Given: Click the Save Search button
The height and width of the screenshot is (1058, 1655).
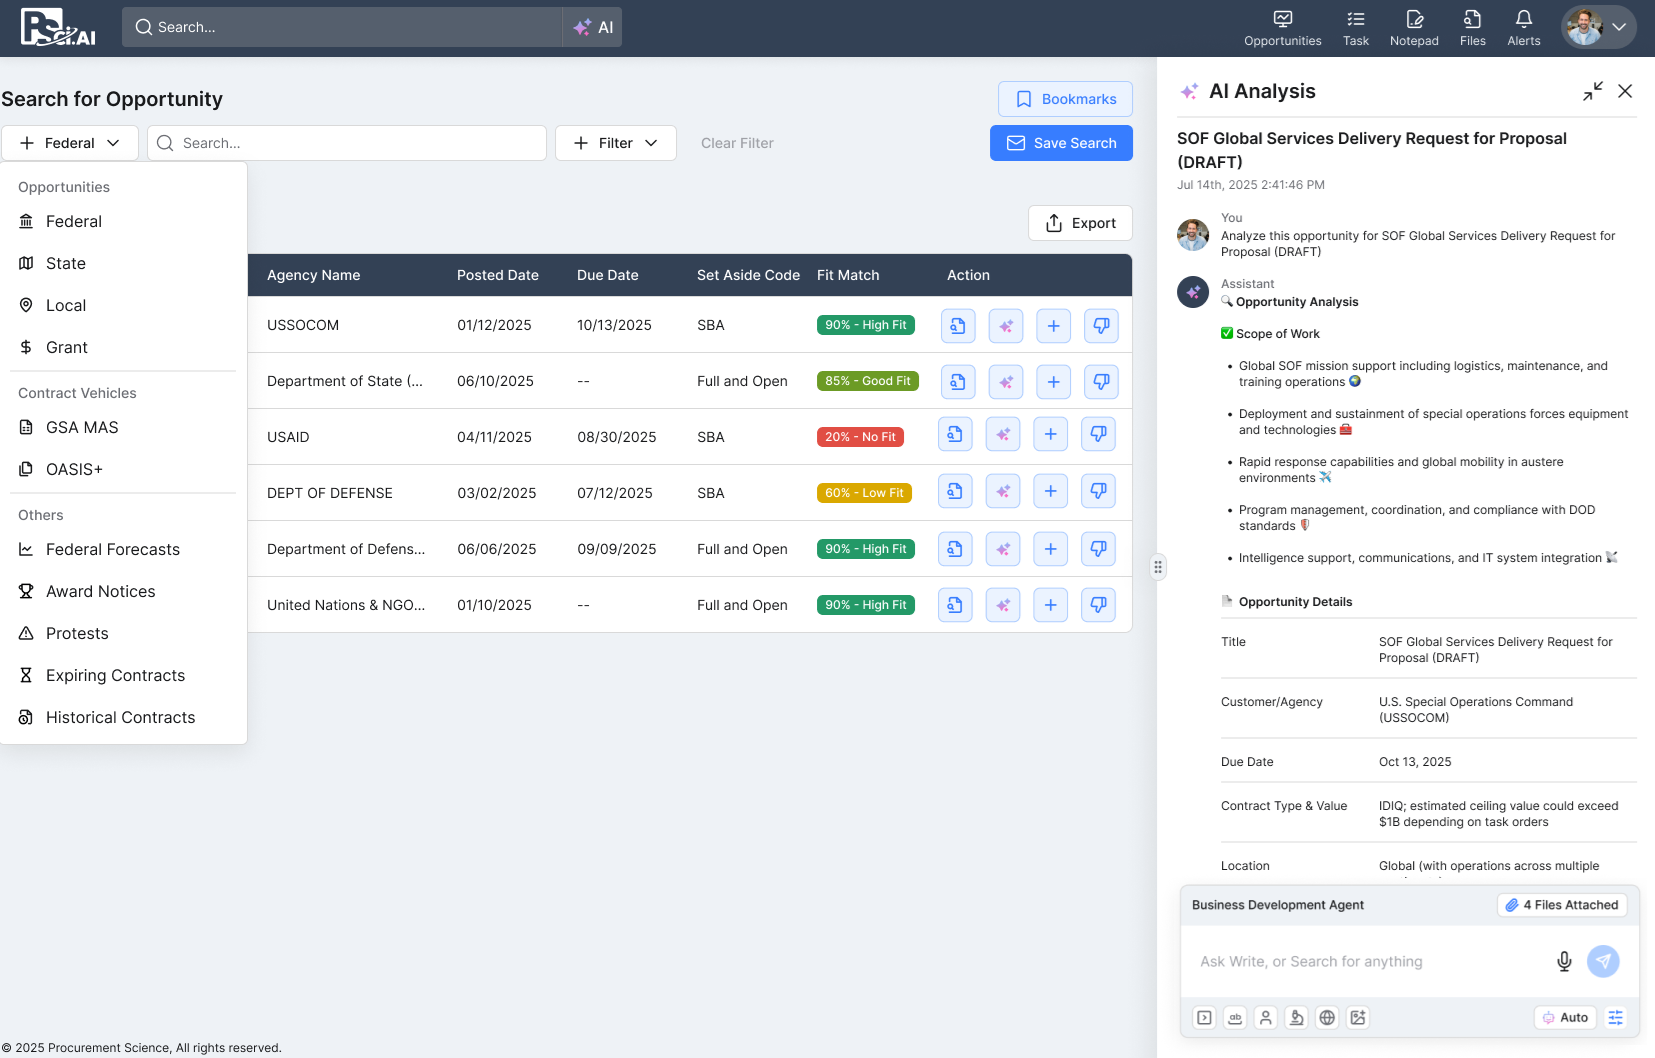Looking at the screenshot, I should 1061,143.
